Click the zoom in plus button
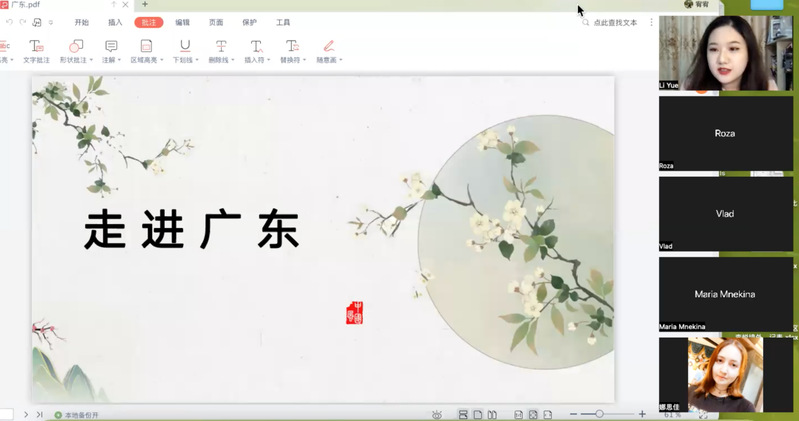 tap(642, 414)
